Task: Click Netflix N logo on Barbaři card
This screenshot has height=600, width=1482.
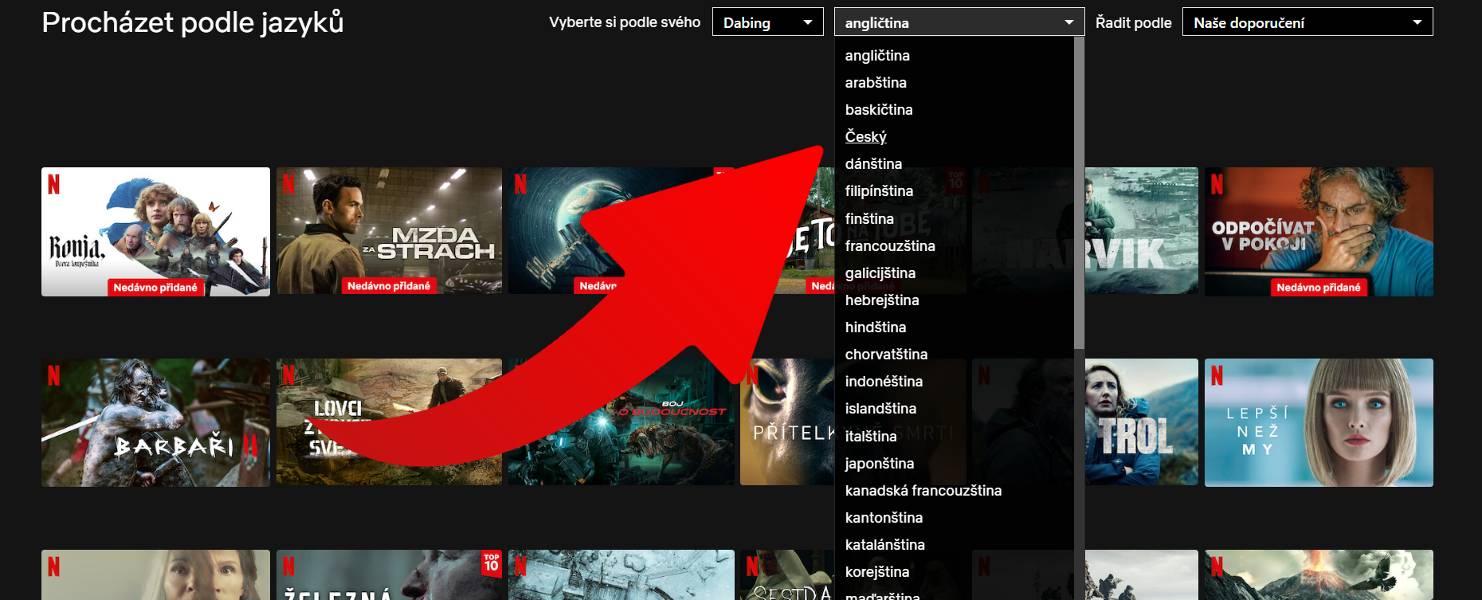Action: (54, 376)
